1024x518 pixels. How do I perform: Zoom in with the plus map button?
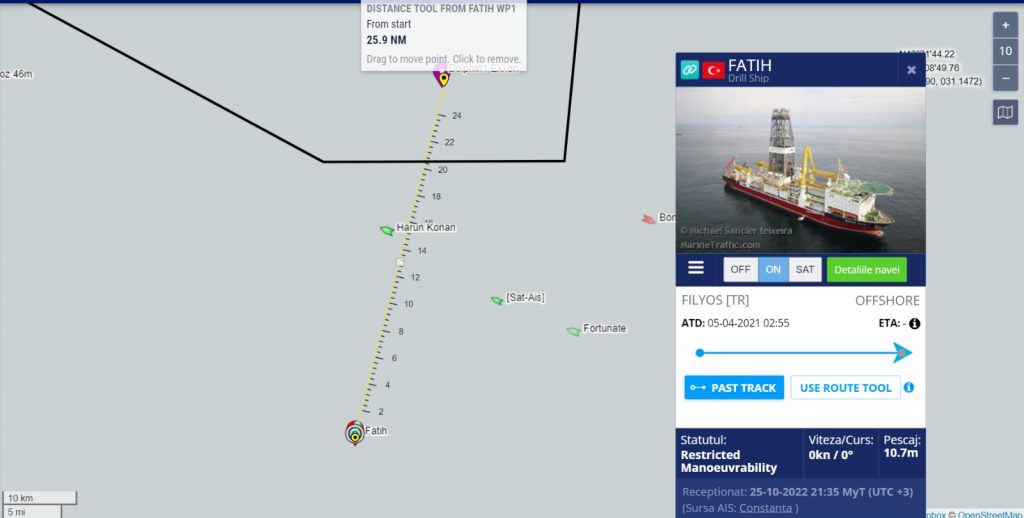tap(1005, 25)
